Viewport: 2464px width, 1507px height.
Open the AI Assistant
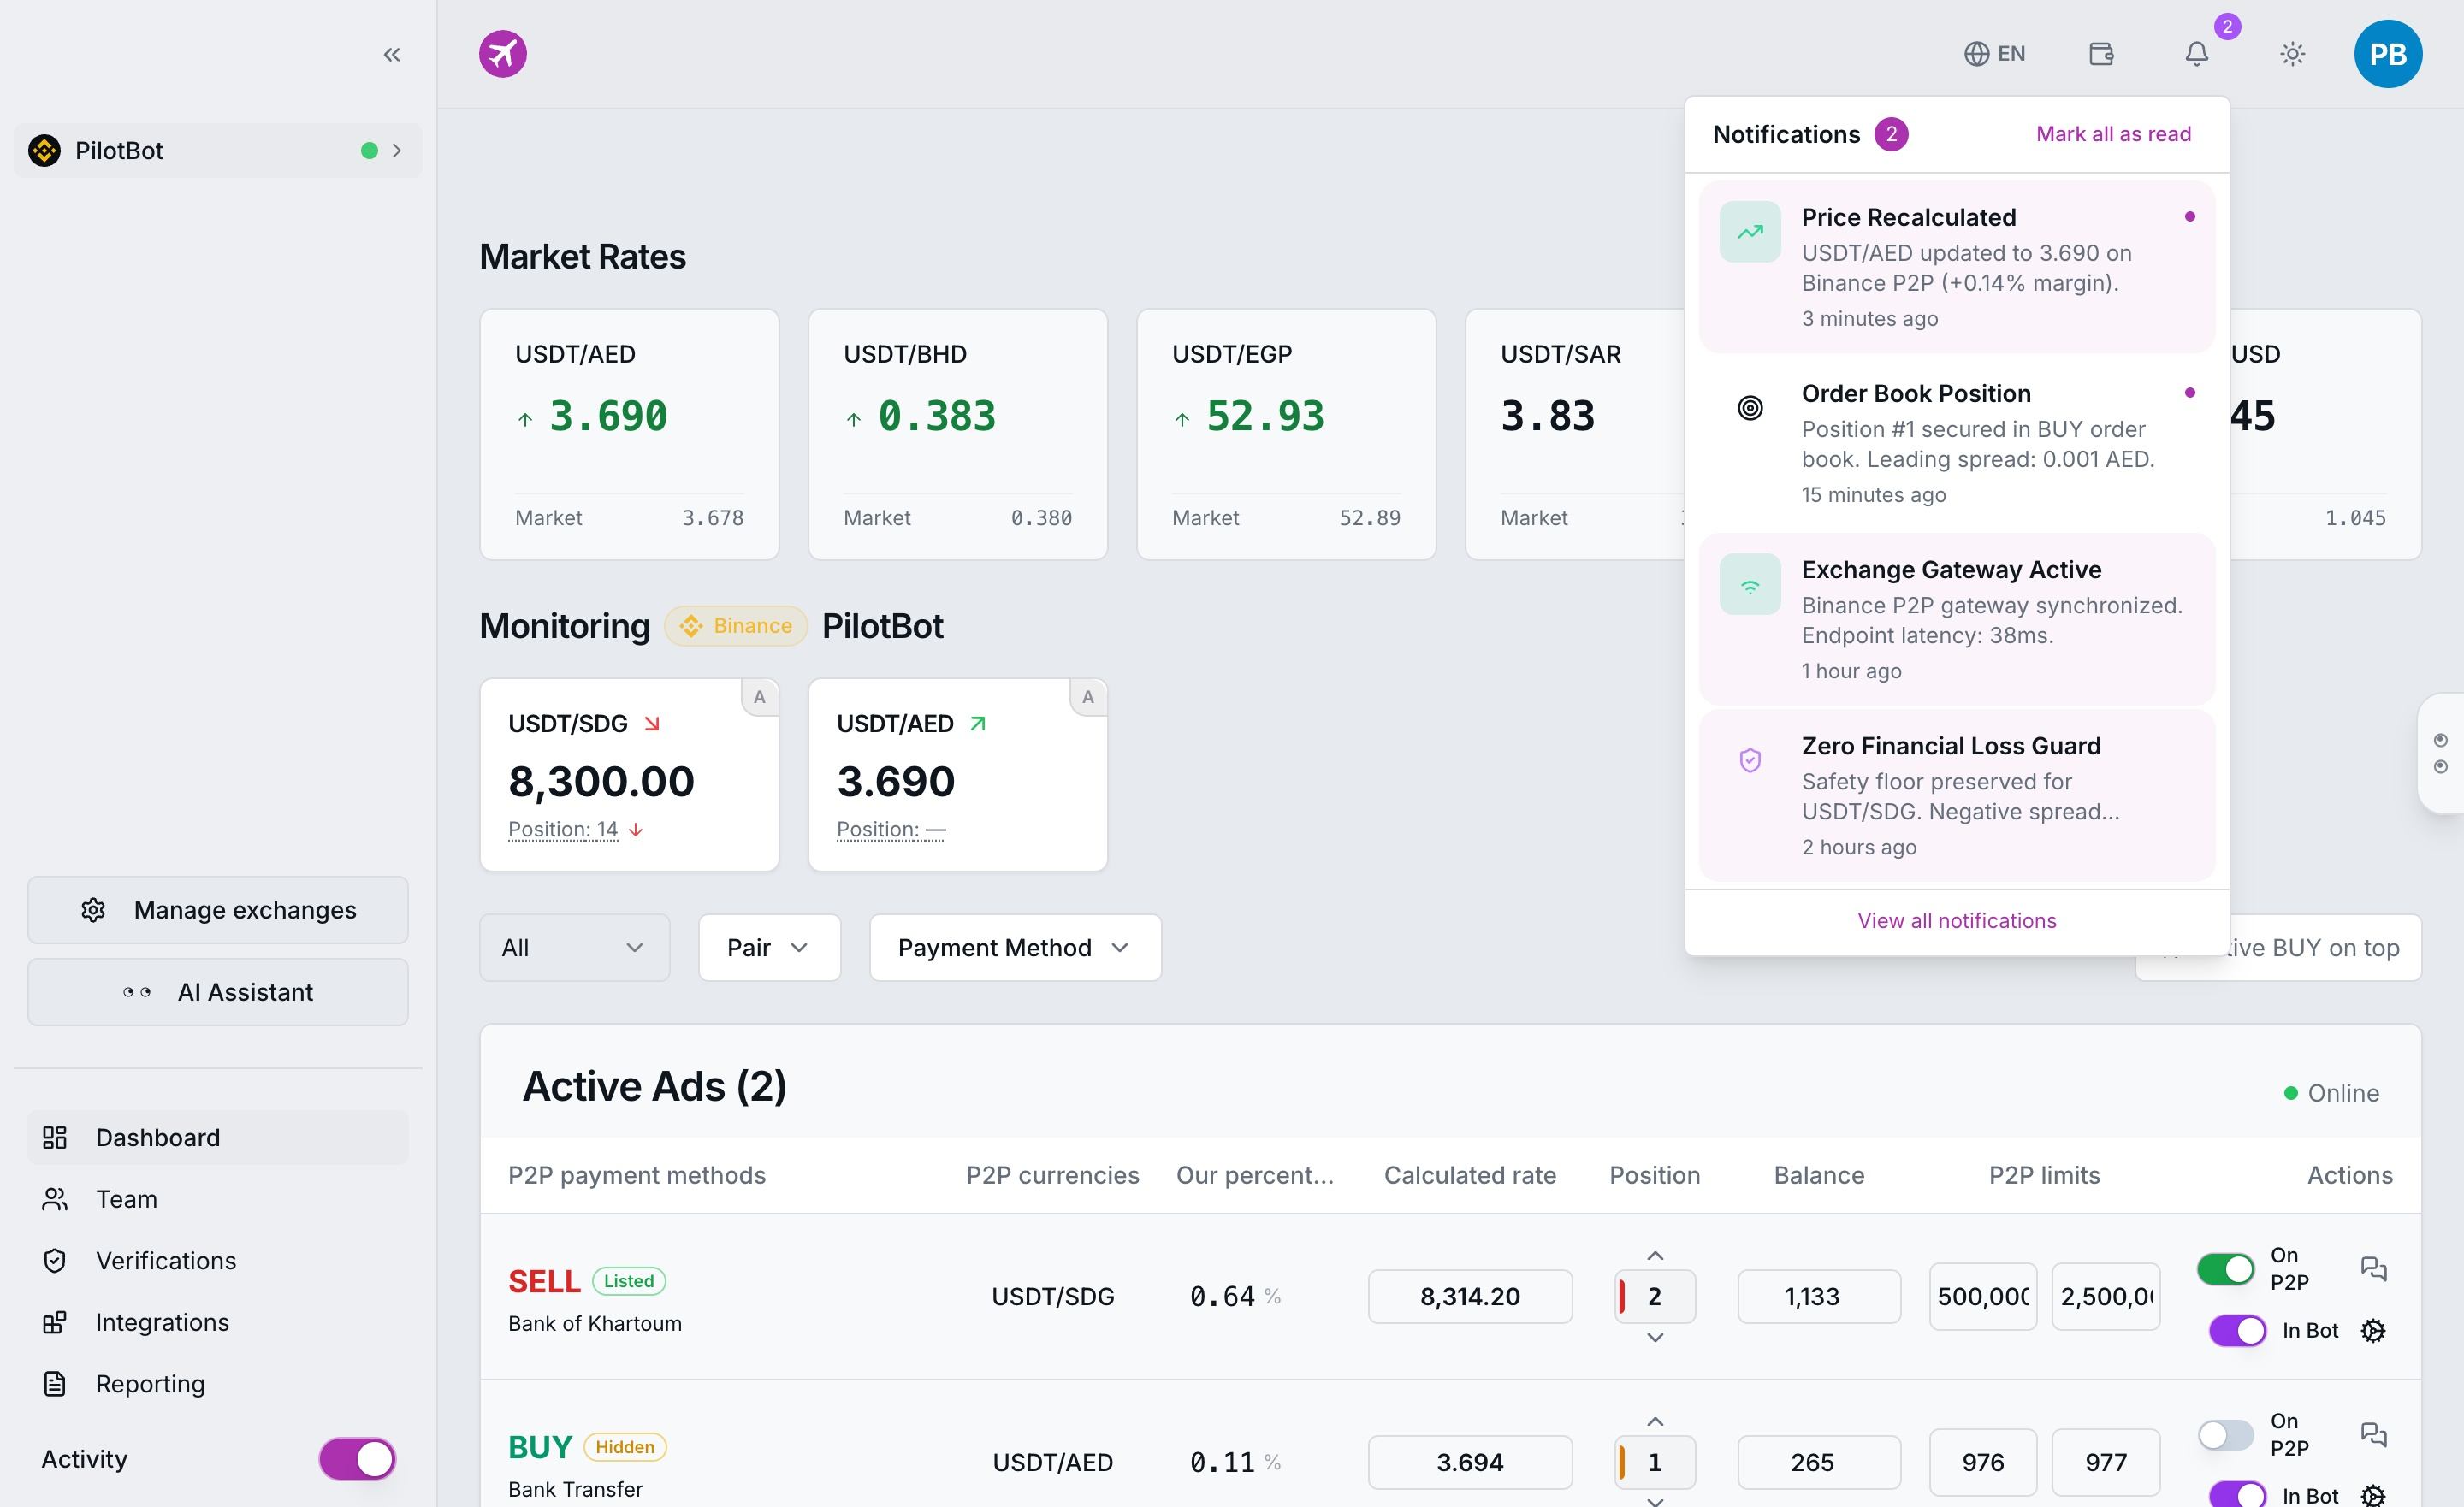pyautogui.click(x=217, y=992)
